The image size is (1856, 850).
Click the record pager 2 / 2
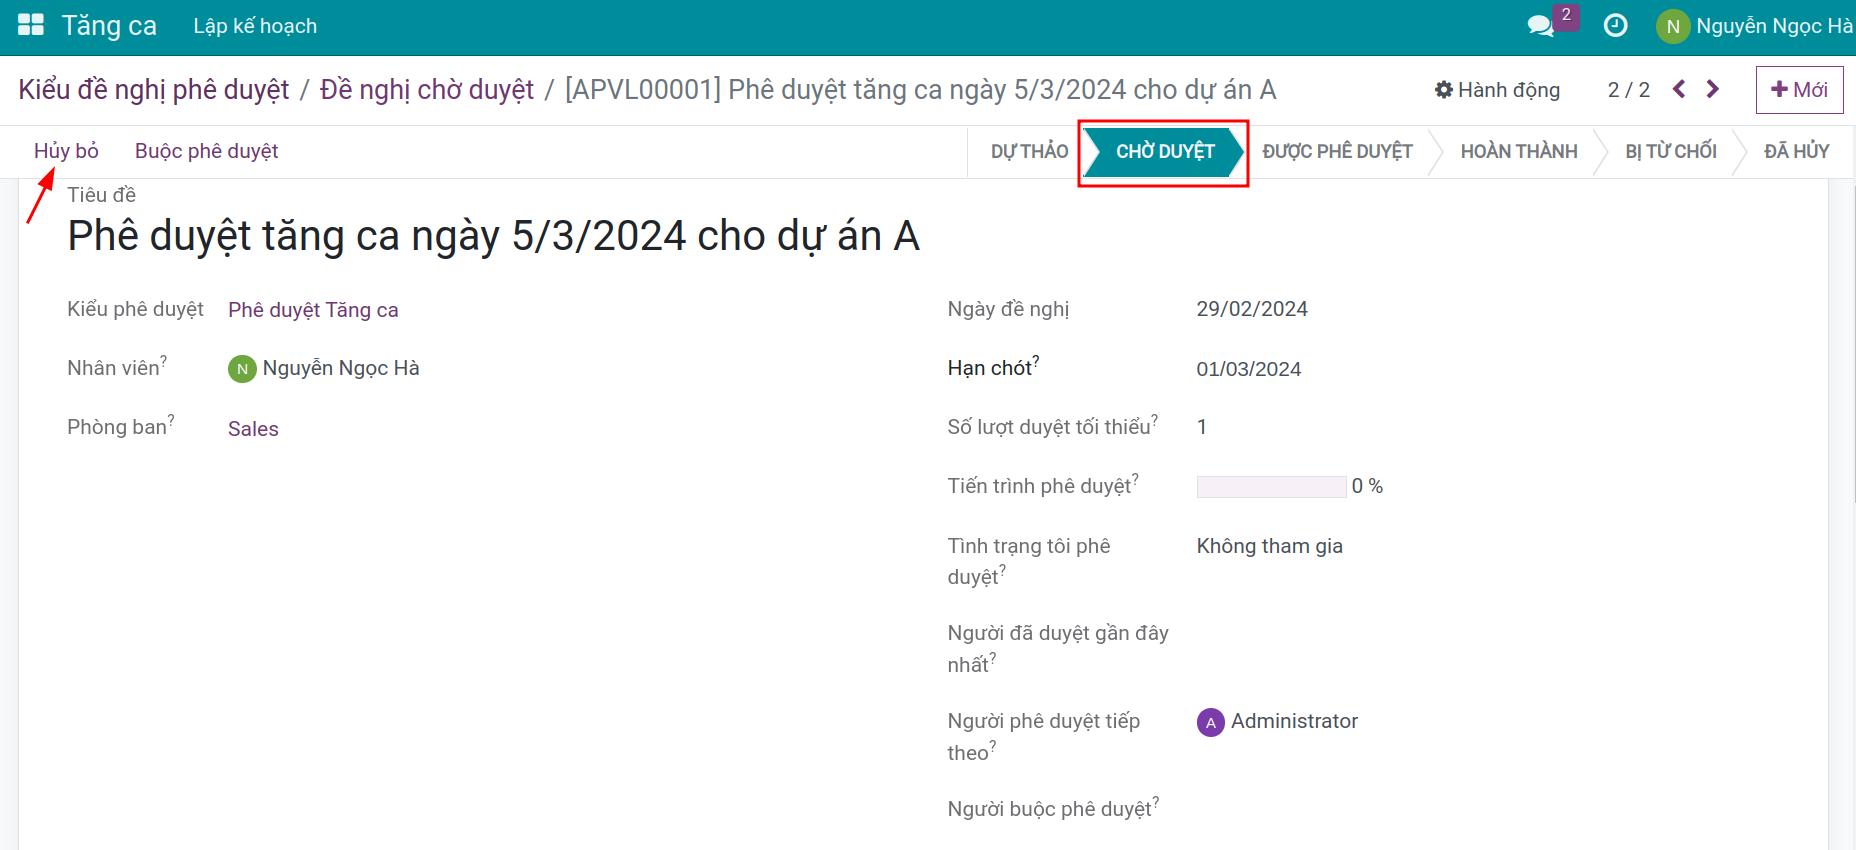click(x=1628, y=90)
